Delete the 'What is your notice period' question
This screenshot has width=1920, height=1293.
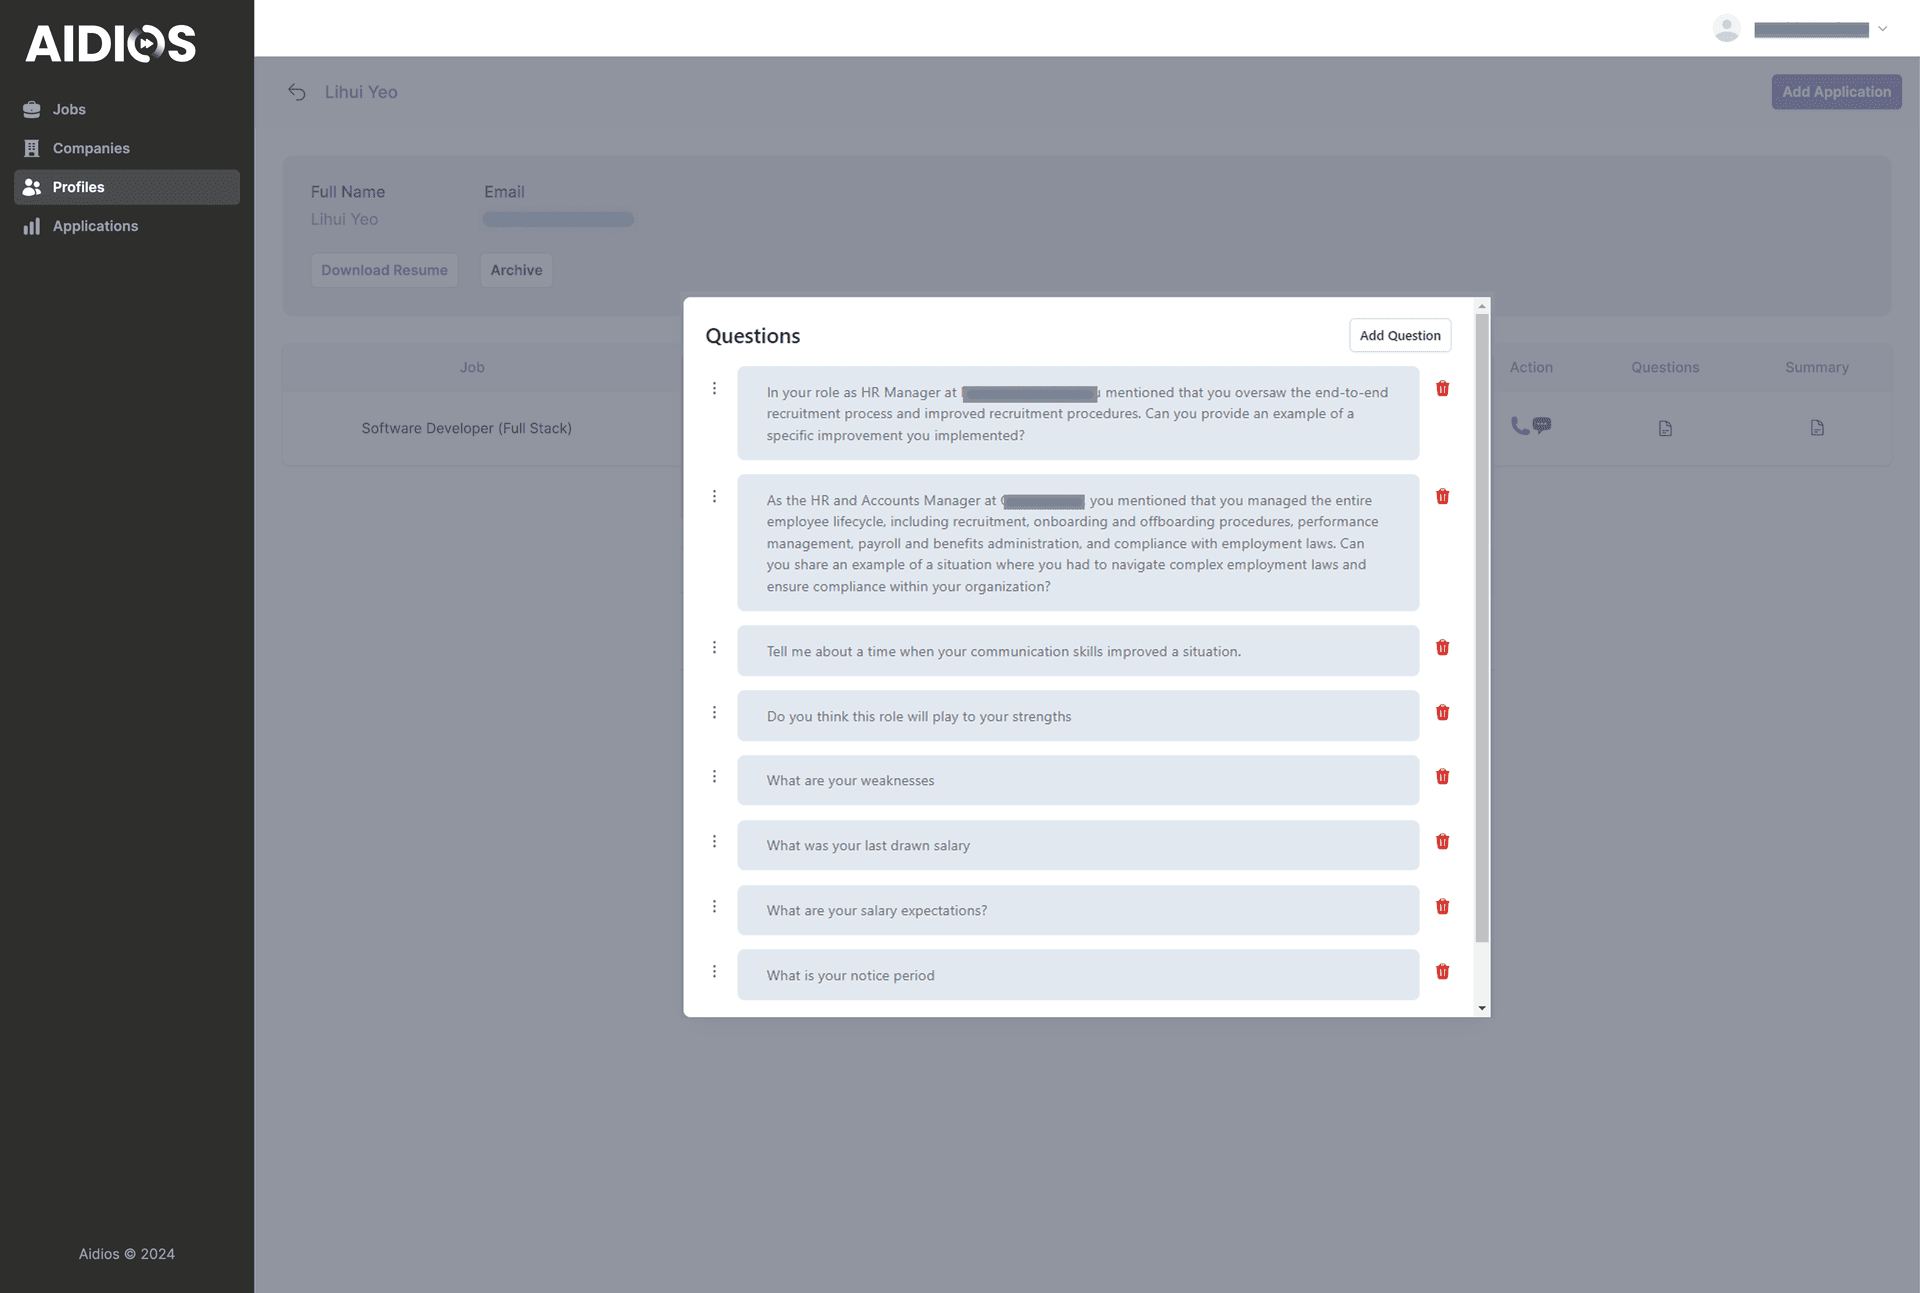tap(1442, 972)
